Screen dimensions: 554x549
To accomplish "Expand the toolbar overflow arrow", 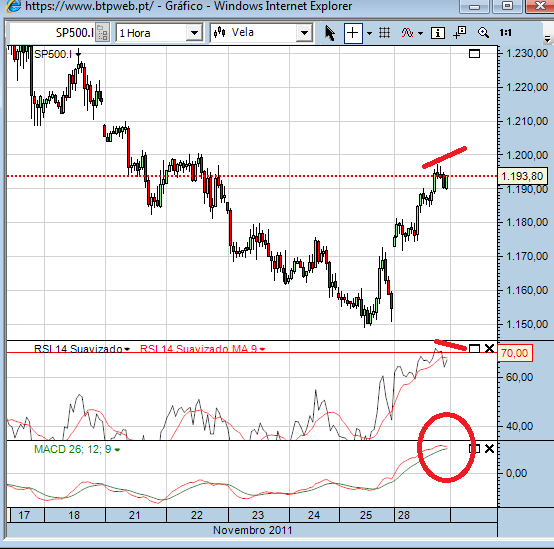I will 548,39.
